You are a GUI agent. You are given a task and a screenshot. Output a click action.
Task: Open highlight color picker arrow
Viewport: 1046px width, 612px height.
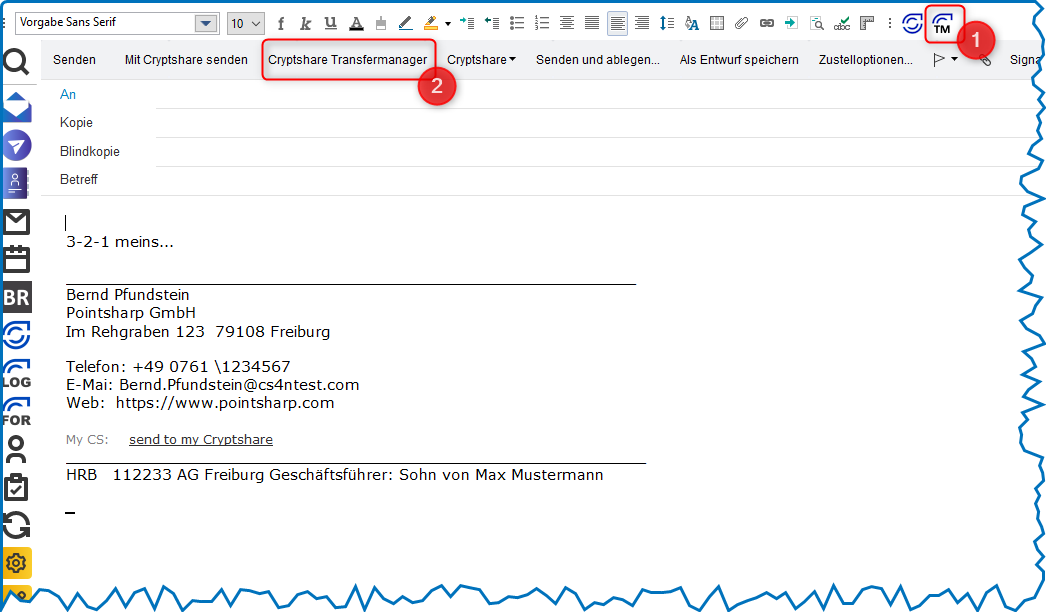tap(448, 23)
